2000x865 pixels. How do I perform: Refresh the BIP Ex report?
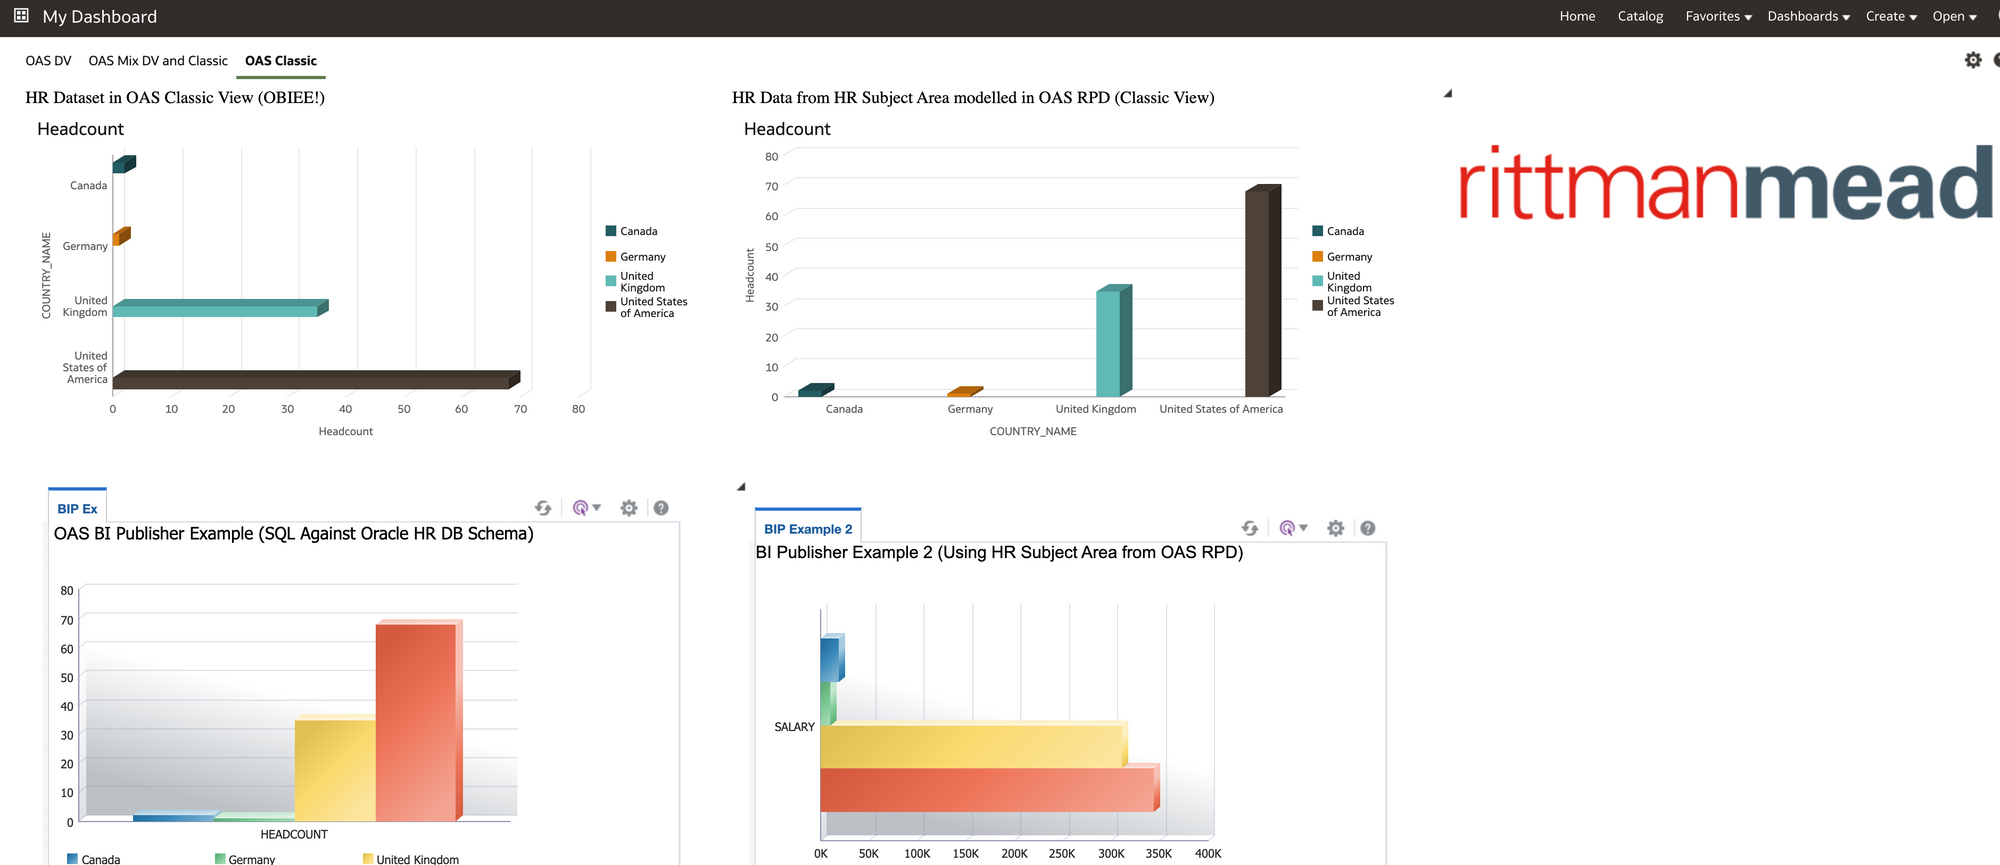pos(543,508)
